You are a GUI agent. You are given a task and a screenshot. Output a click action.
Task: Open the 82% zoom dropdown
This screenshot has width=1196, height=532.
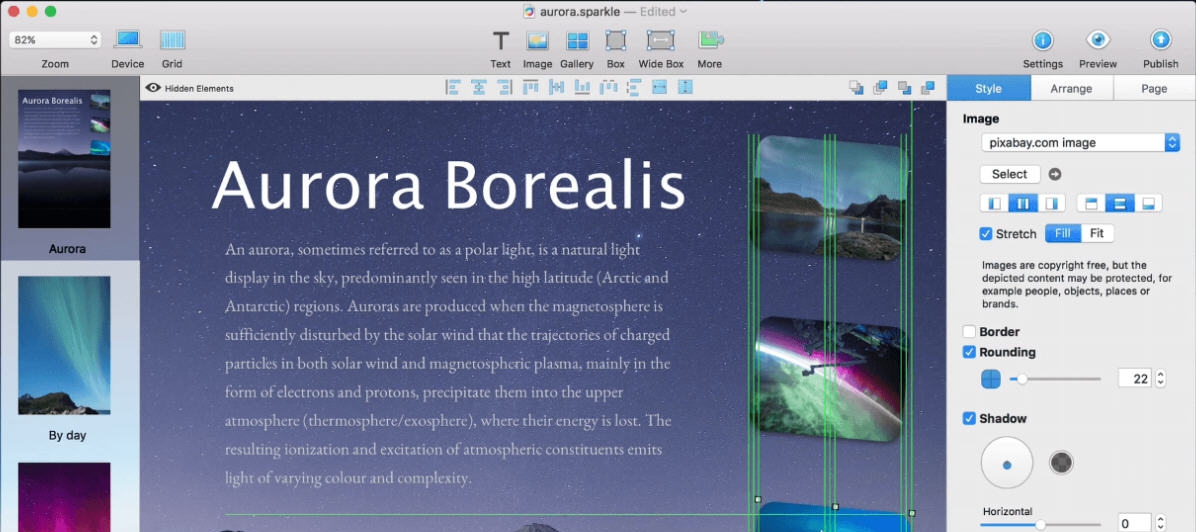click(55, 40)
